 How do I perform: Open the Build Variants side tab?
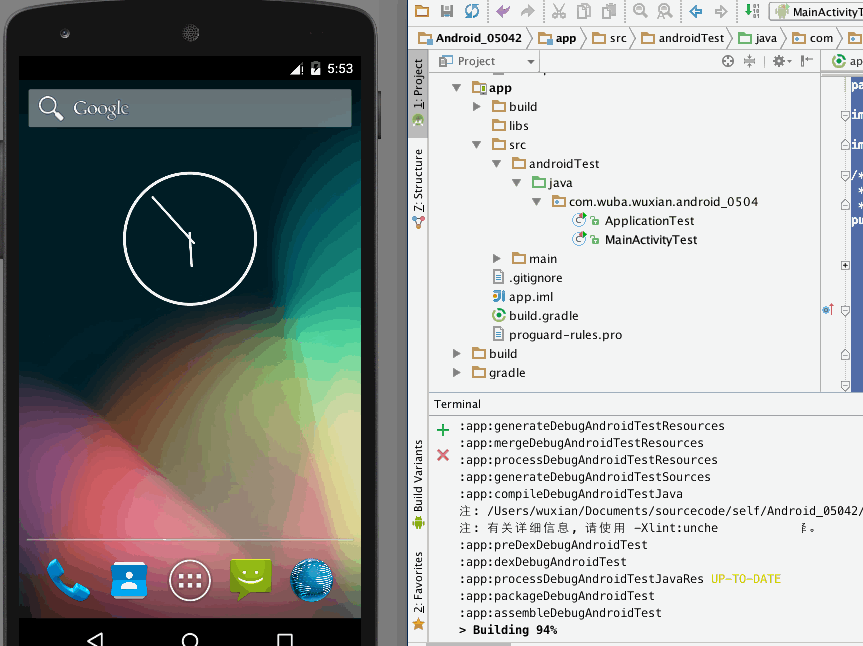coord(418,484)
